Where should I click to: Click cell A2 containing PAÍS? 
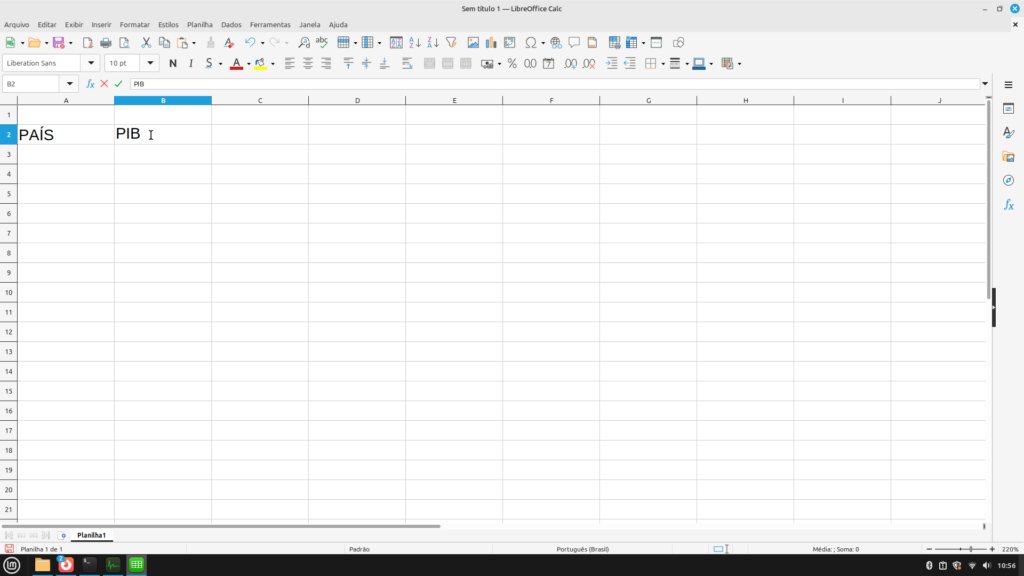pyautogui.click(x=65, y=134)
